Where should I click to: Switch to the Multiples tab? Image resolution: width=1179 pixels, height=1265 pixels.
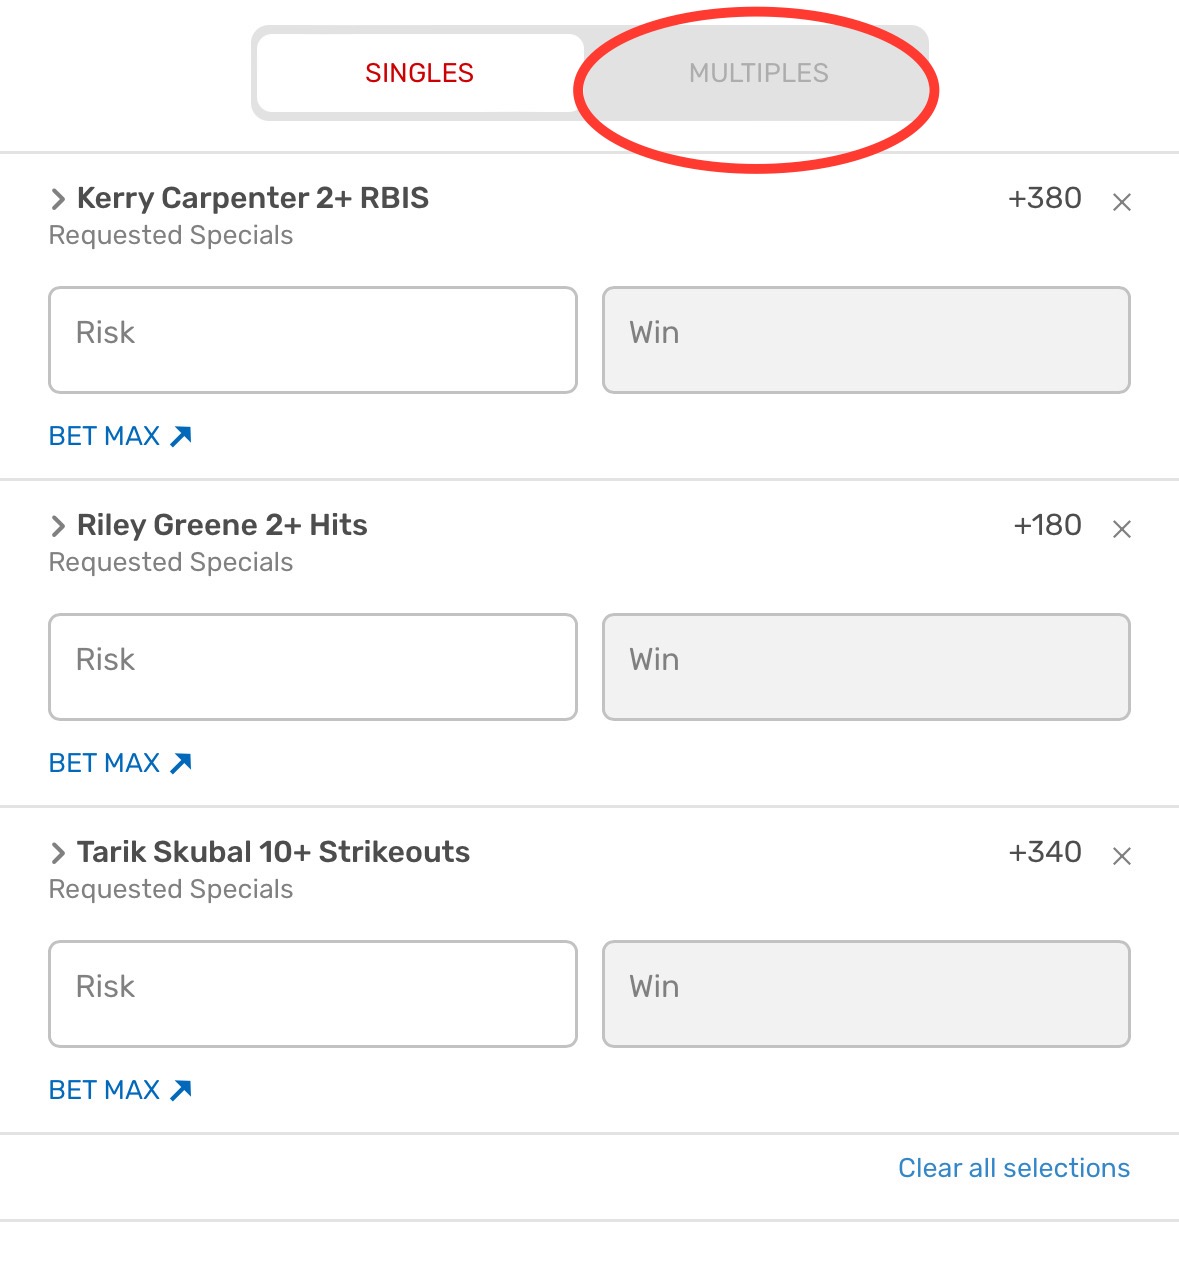[758, 73]
